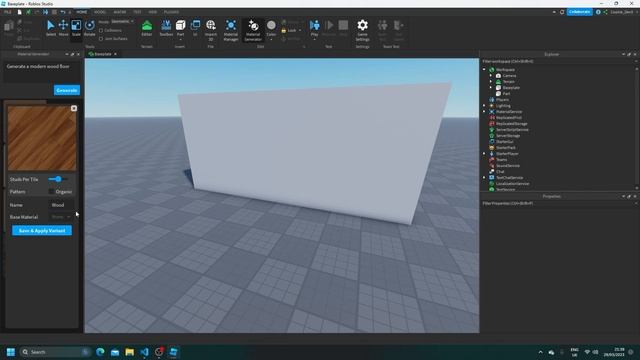Toggle the Join Surfaces checkbox
Screen dimensions: 640x360
click(x=101, y=39)
